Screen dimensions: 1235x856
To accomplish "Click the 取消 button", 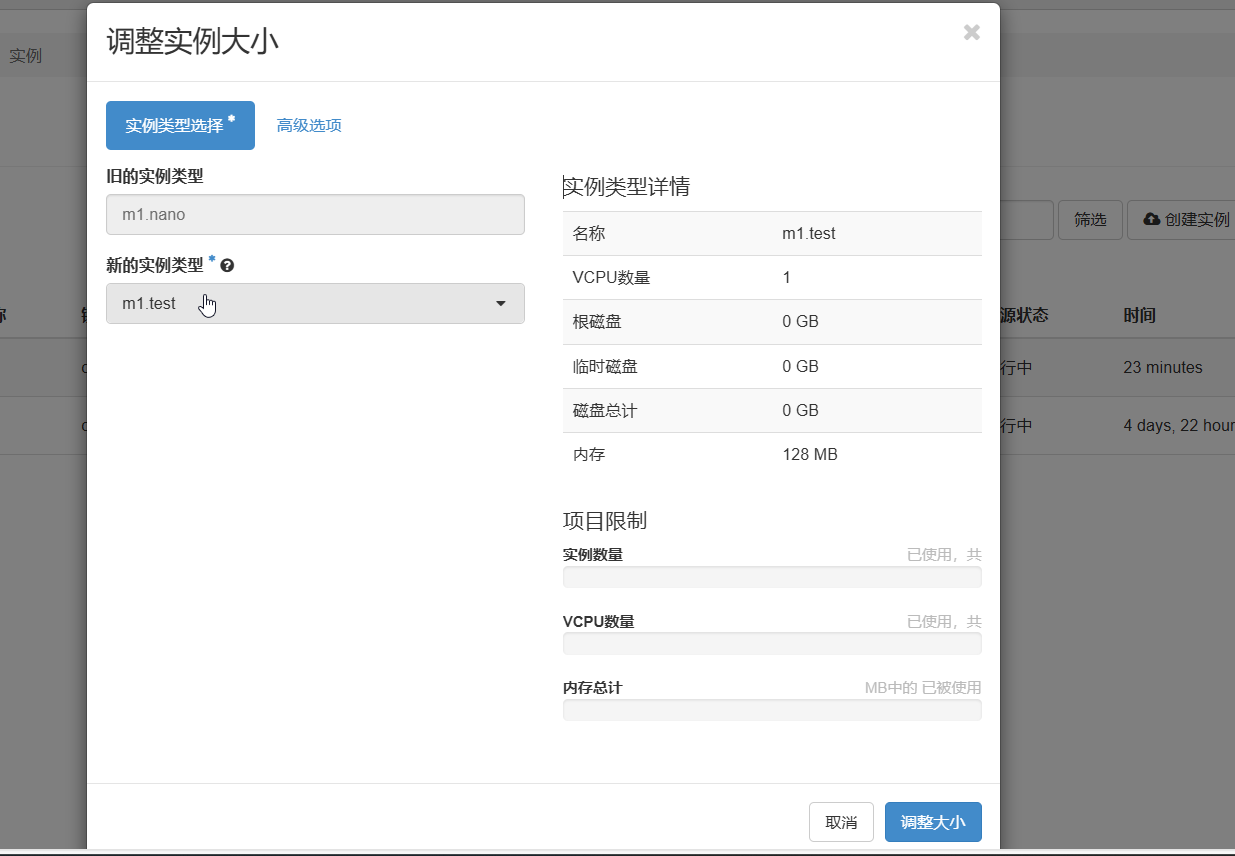I will (841, 822).
